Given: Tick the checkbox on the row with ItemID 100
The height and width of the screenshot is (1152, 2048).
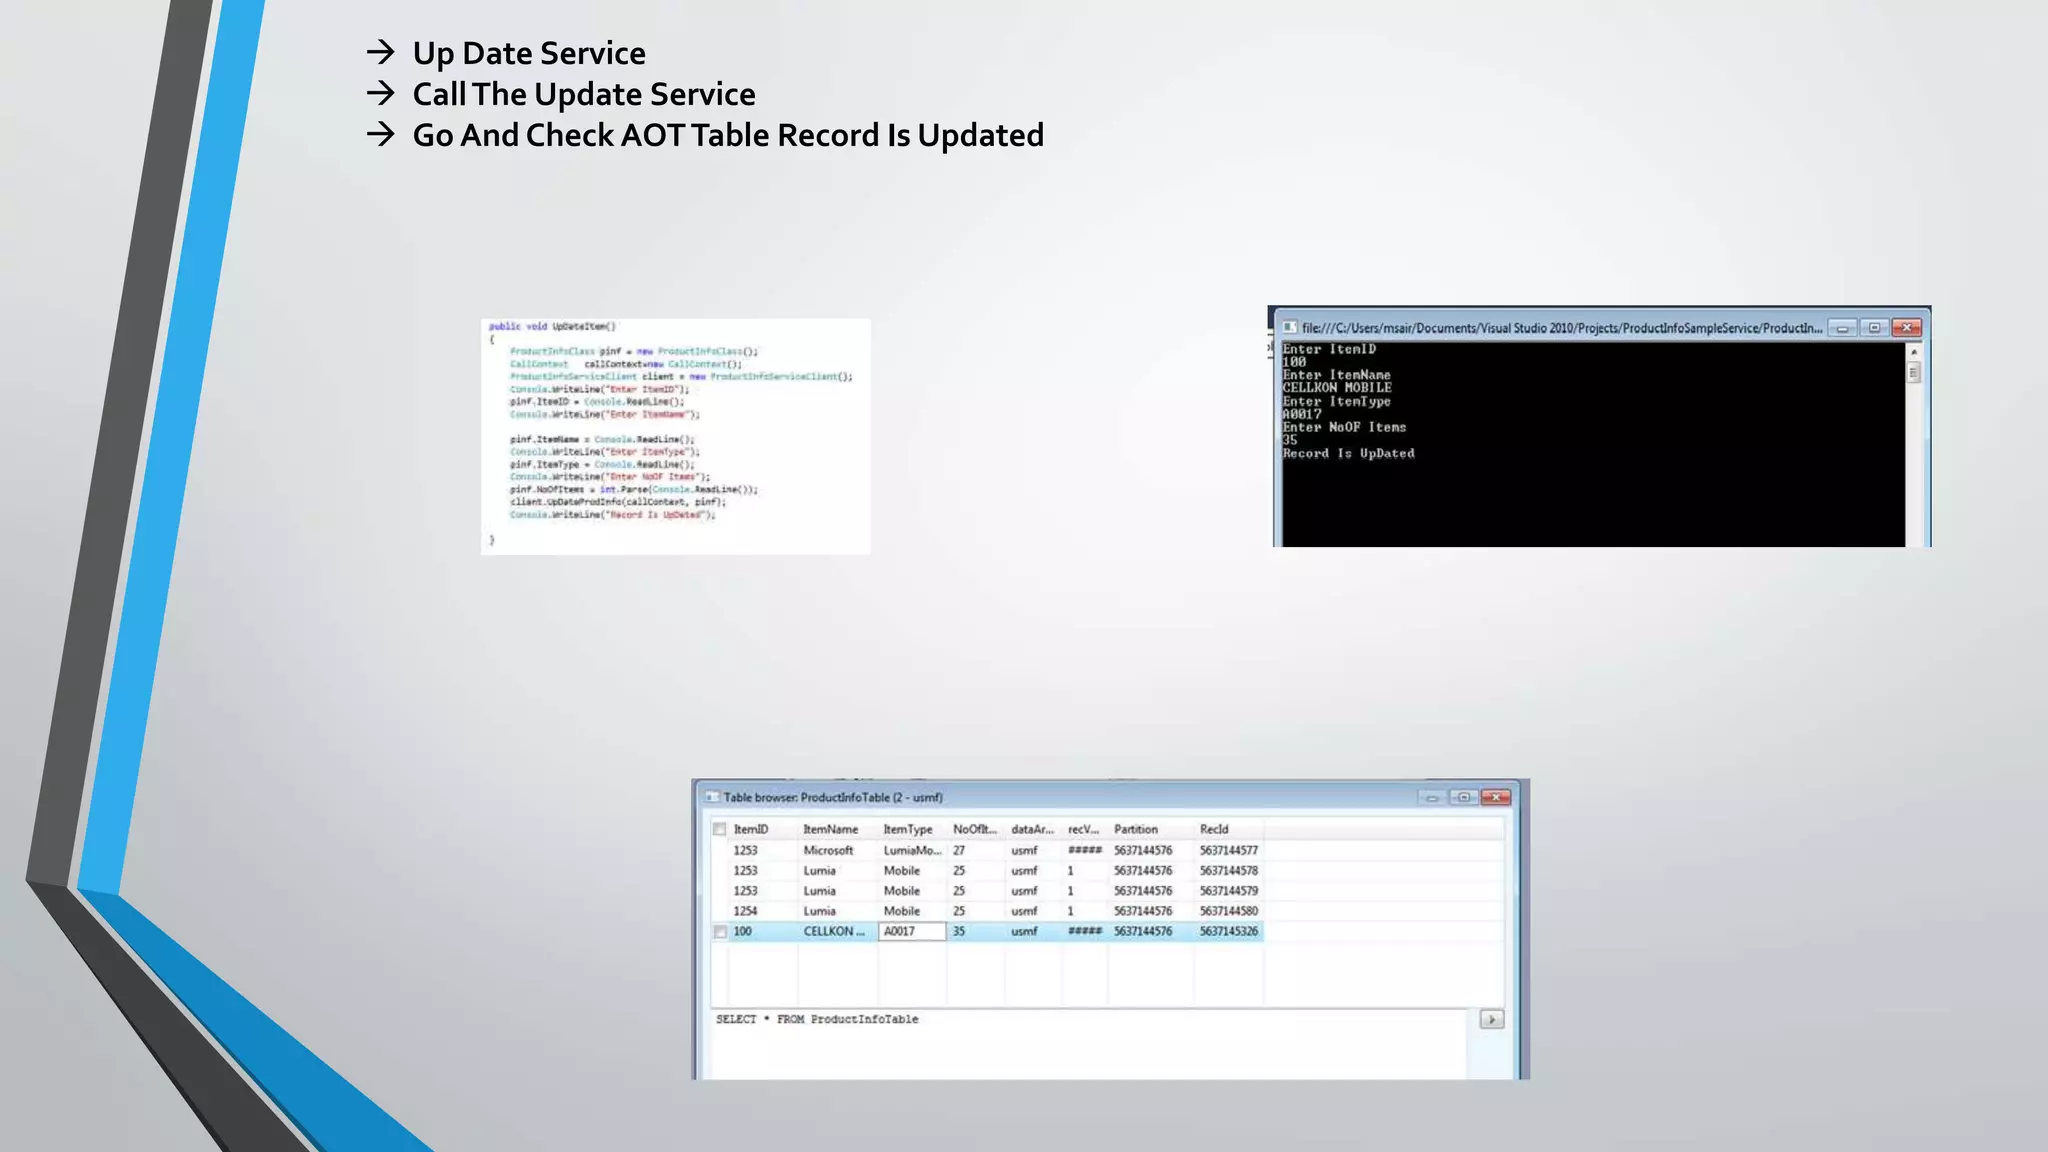Looking at the screenshot, I should coord(719,932).
